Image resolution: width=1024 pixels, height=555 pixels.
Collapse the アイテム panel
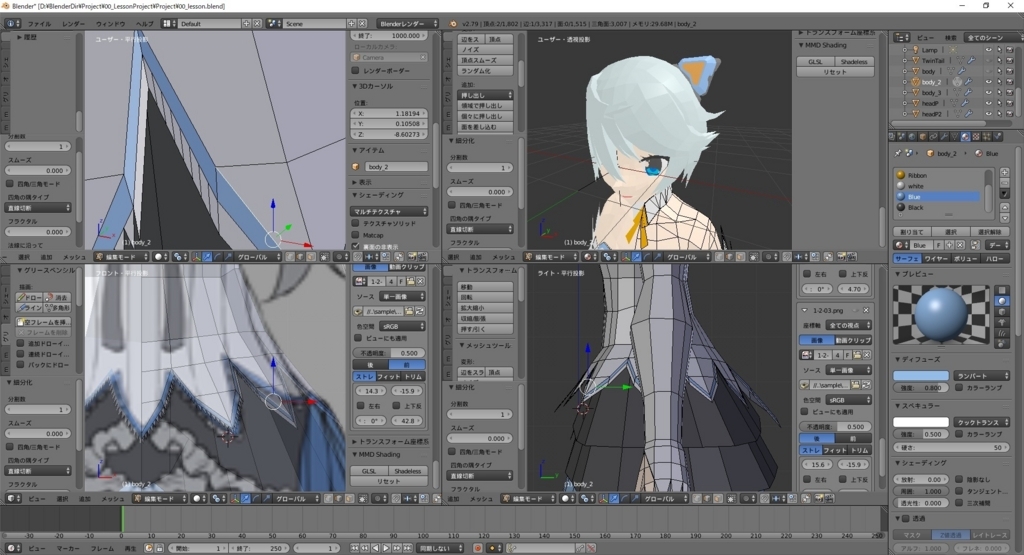[368, 150]
